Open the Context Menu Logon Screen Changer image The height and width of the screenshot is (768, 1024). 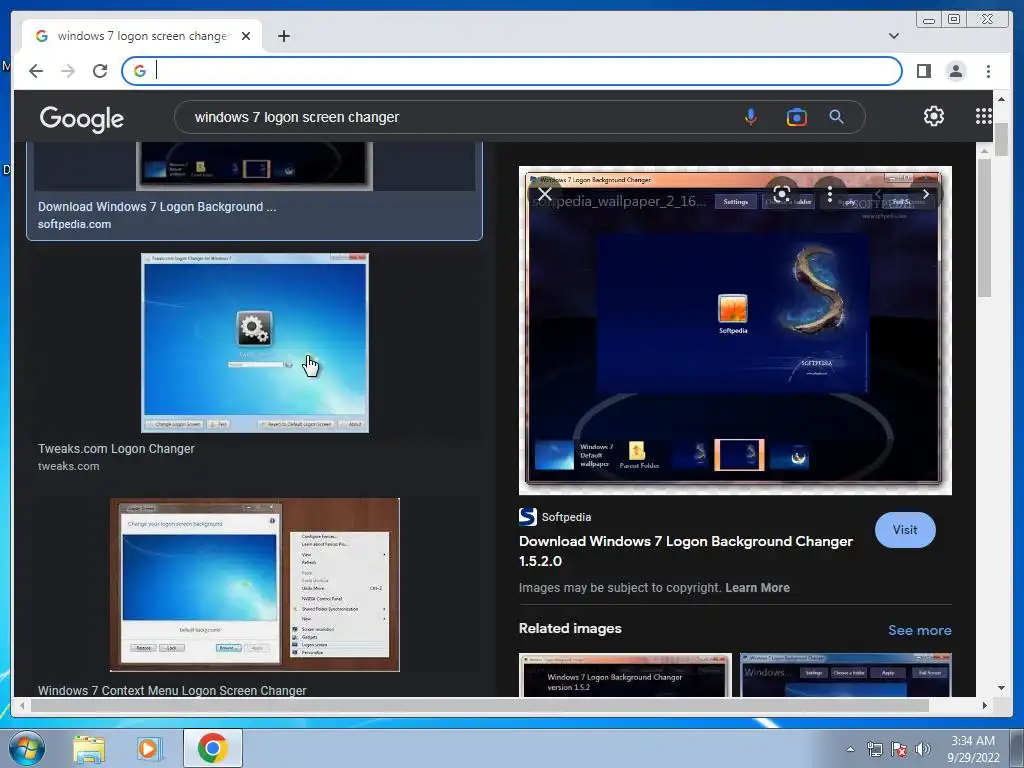pos(255,584)
